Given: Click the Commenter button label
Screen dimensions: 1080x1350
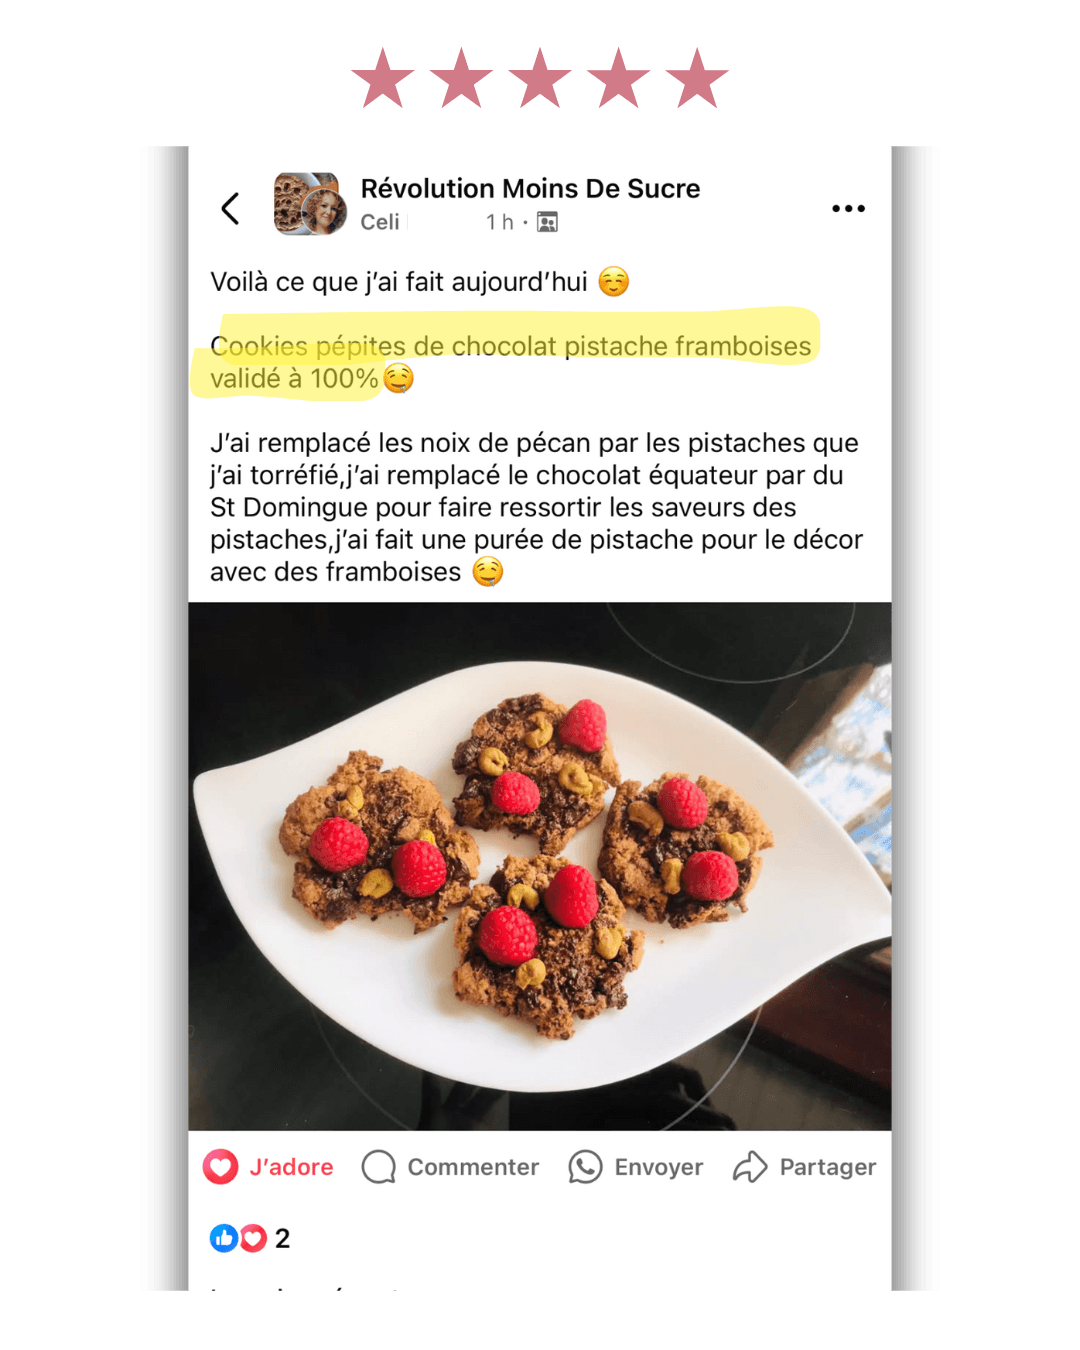Looking at the screenshot, I should pyautogui.click(x=473, y=1167).
